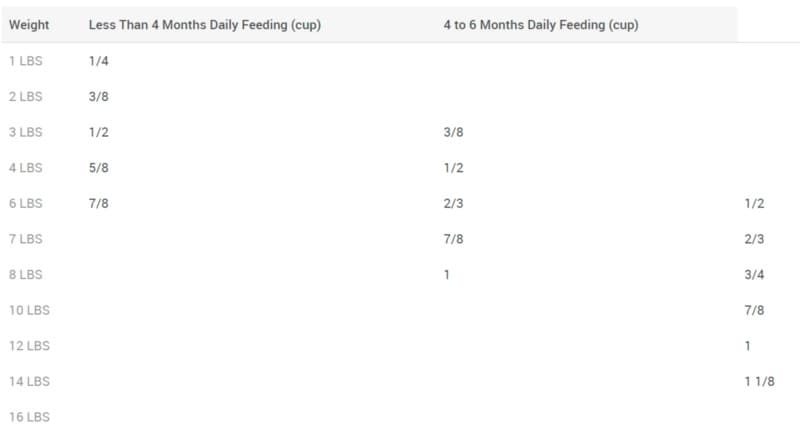Select the 12 LBS row label
Viewport: 800px width, 439px height.
30,346
